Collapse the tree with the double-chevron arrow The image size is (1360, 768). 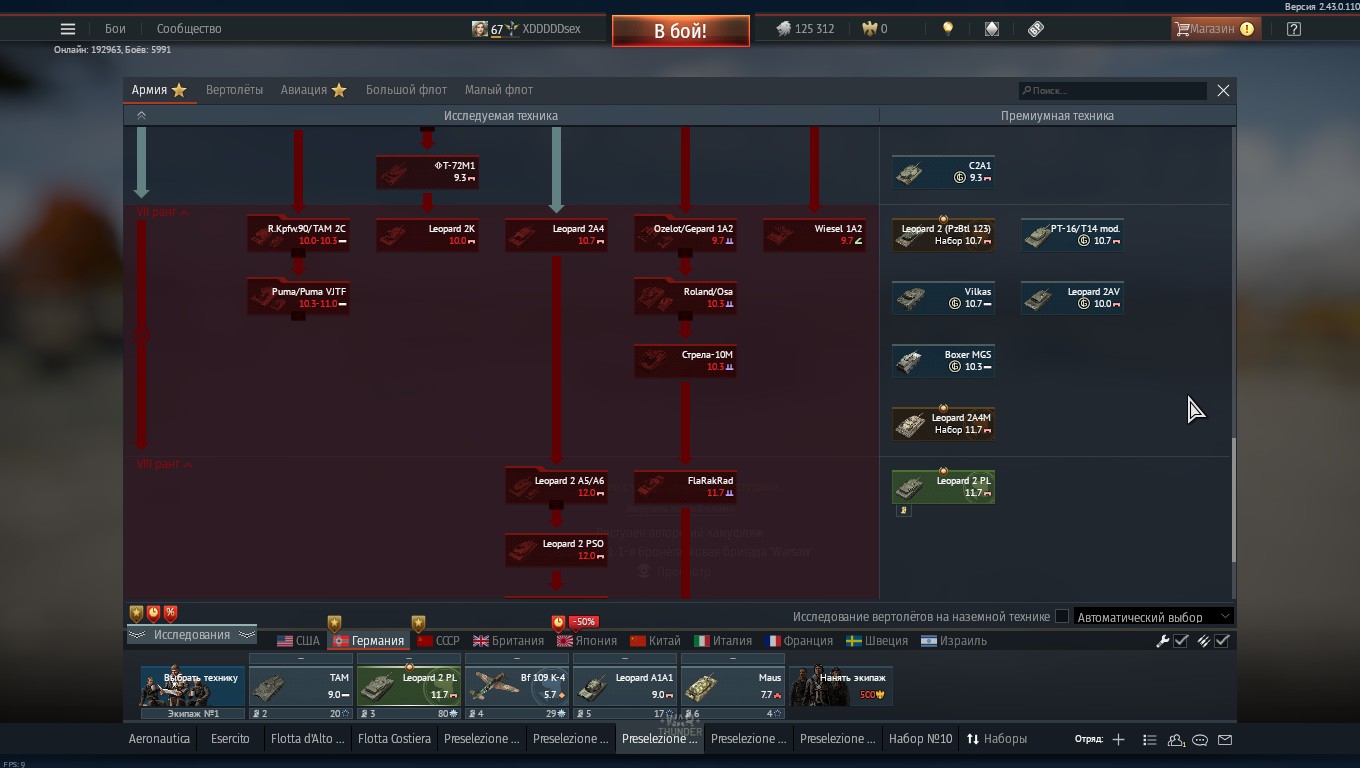(x=141, y=116)
